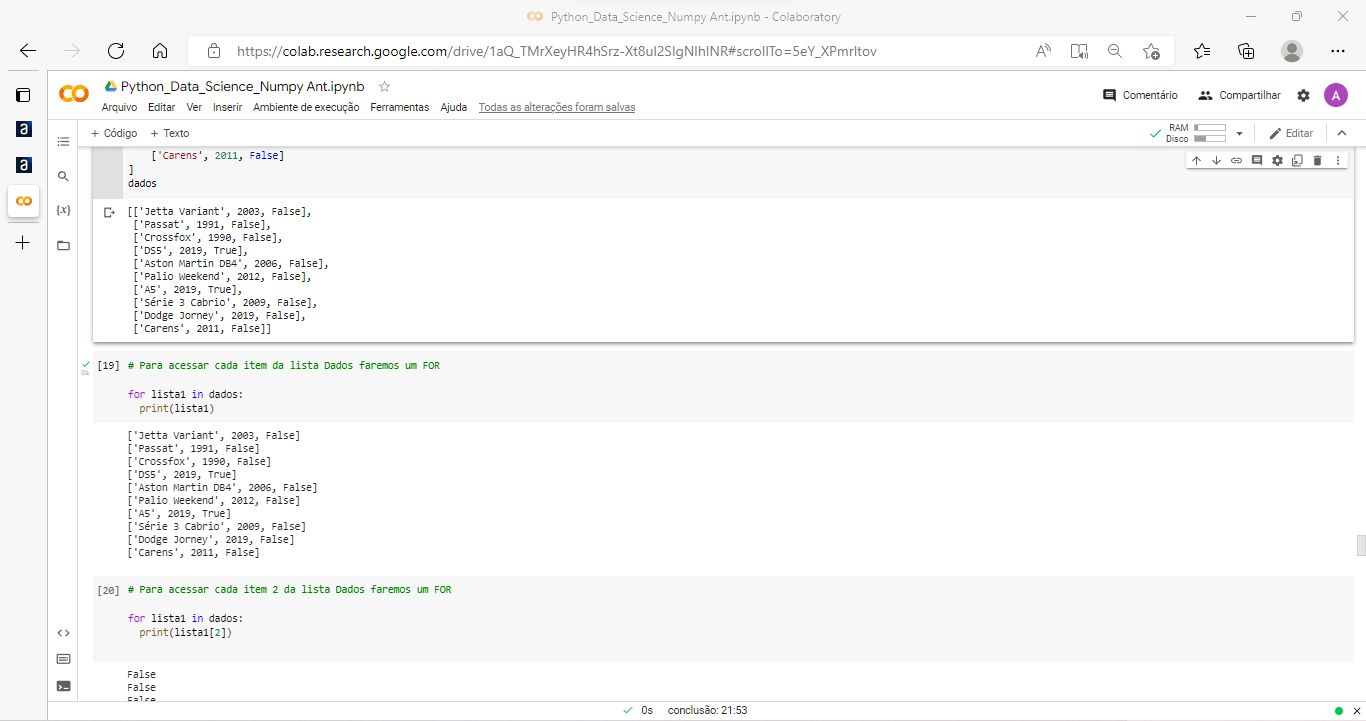Viewport: 1366px width, 721px height.
Task: Open read aloud in address bar
Action: (x=1043, y=51)
